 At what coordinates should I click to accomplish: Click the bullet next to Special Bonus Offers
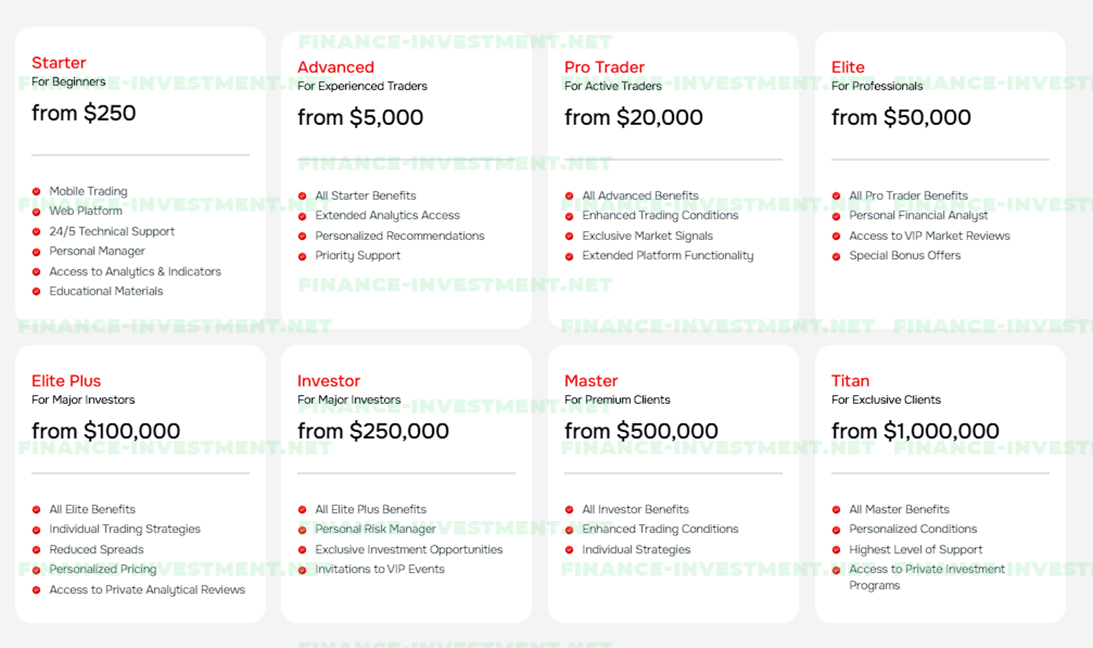[x=836, y=256]
